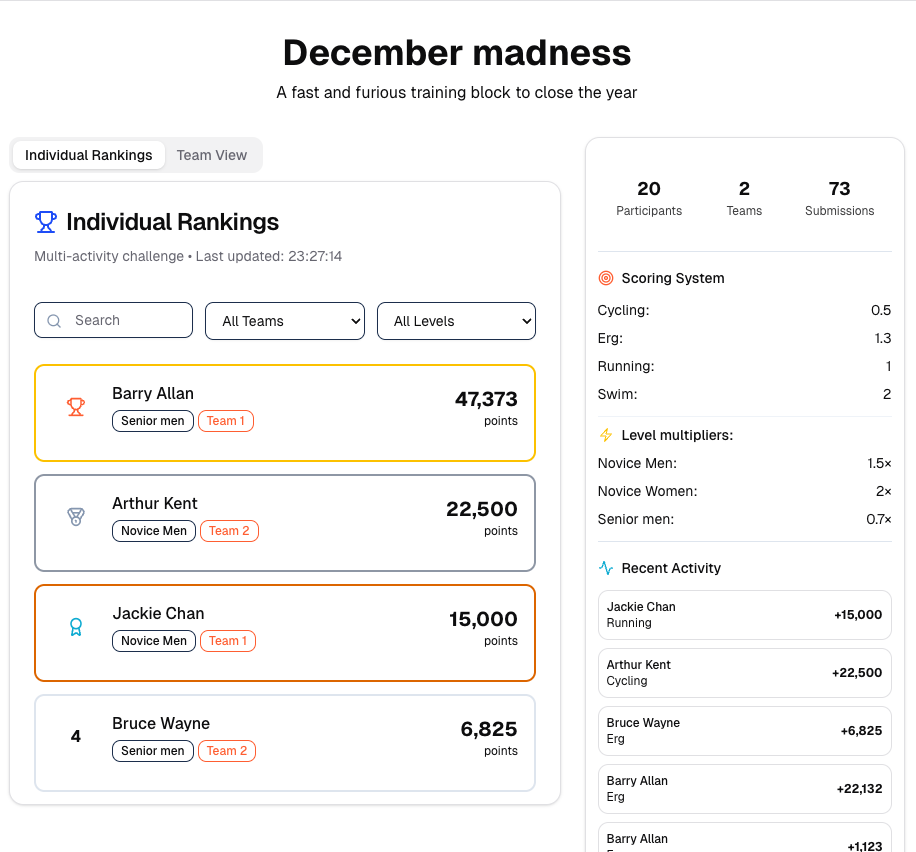Switch to the Team View tab
The height and width of the screenshot is (852, 916).
pyautogui.click(x=211, y=155)
